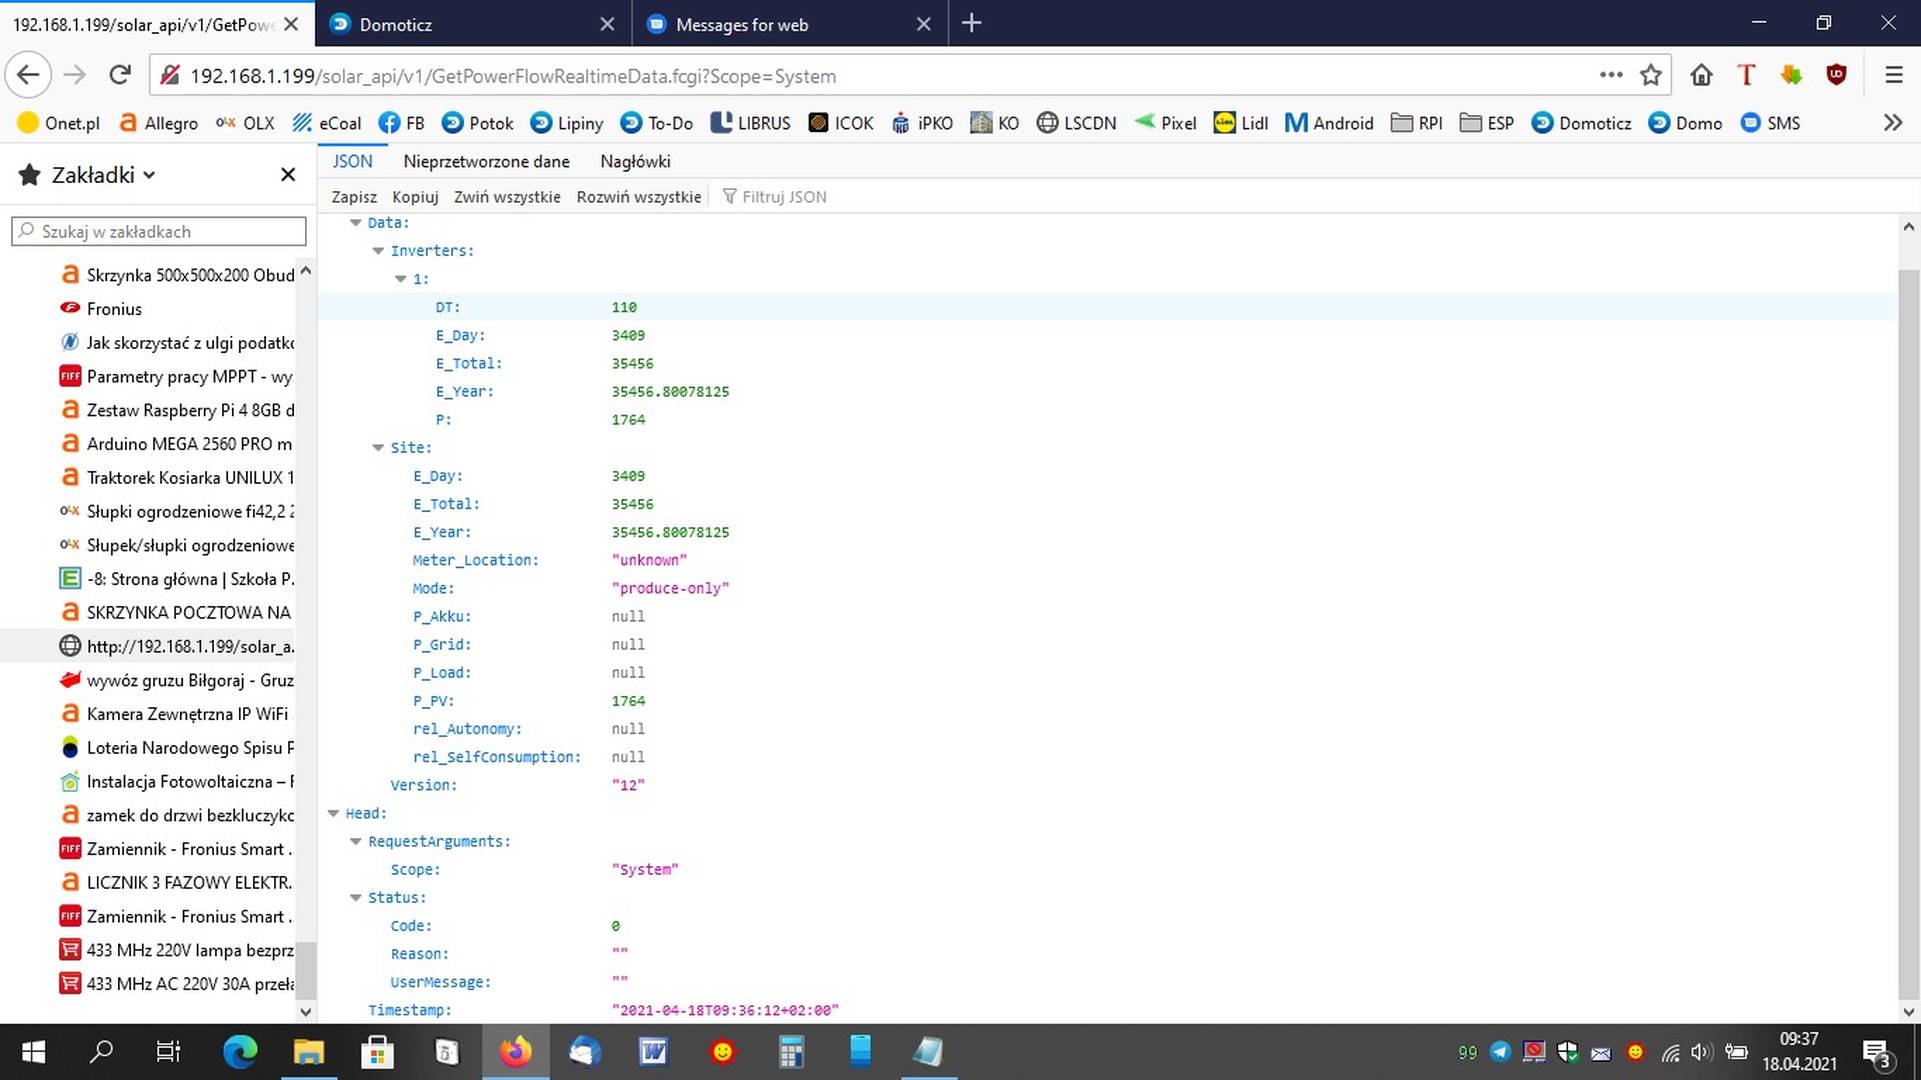Open a new browser tab
The image size is (1921, 1080).
(x=971, y=24)
